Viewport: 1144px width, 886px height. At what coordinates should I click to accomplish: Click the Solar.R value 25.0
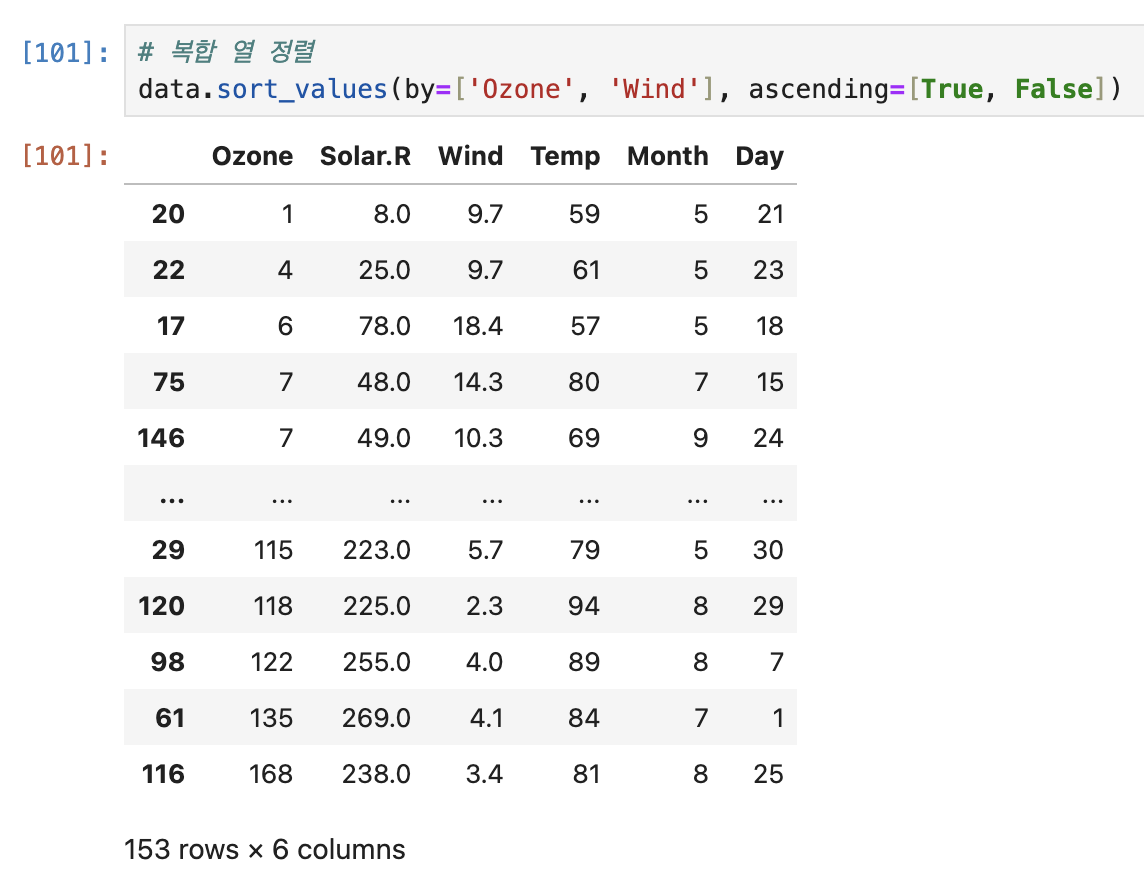tap(384, 270)
